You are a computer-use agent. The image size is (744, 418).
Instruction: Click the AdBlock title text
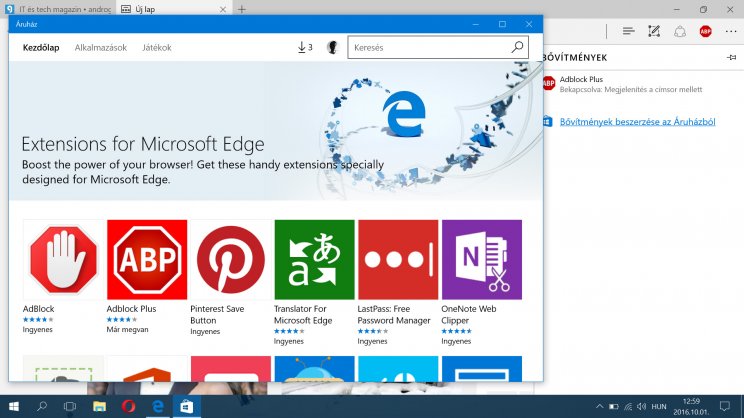[x=38, y=309]
